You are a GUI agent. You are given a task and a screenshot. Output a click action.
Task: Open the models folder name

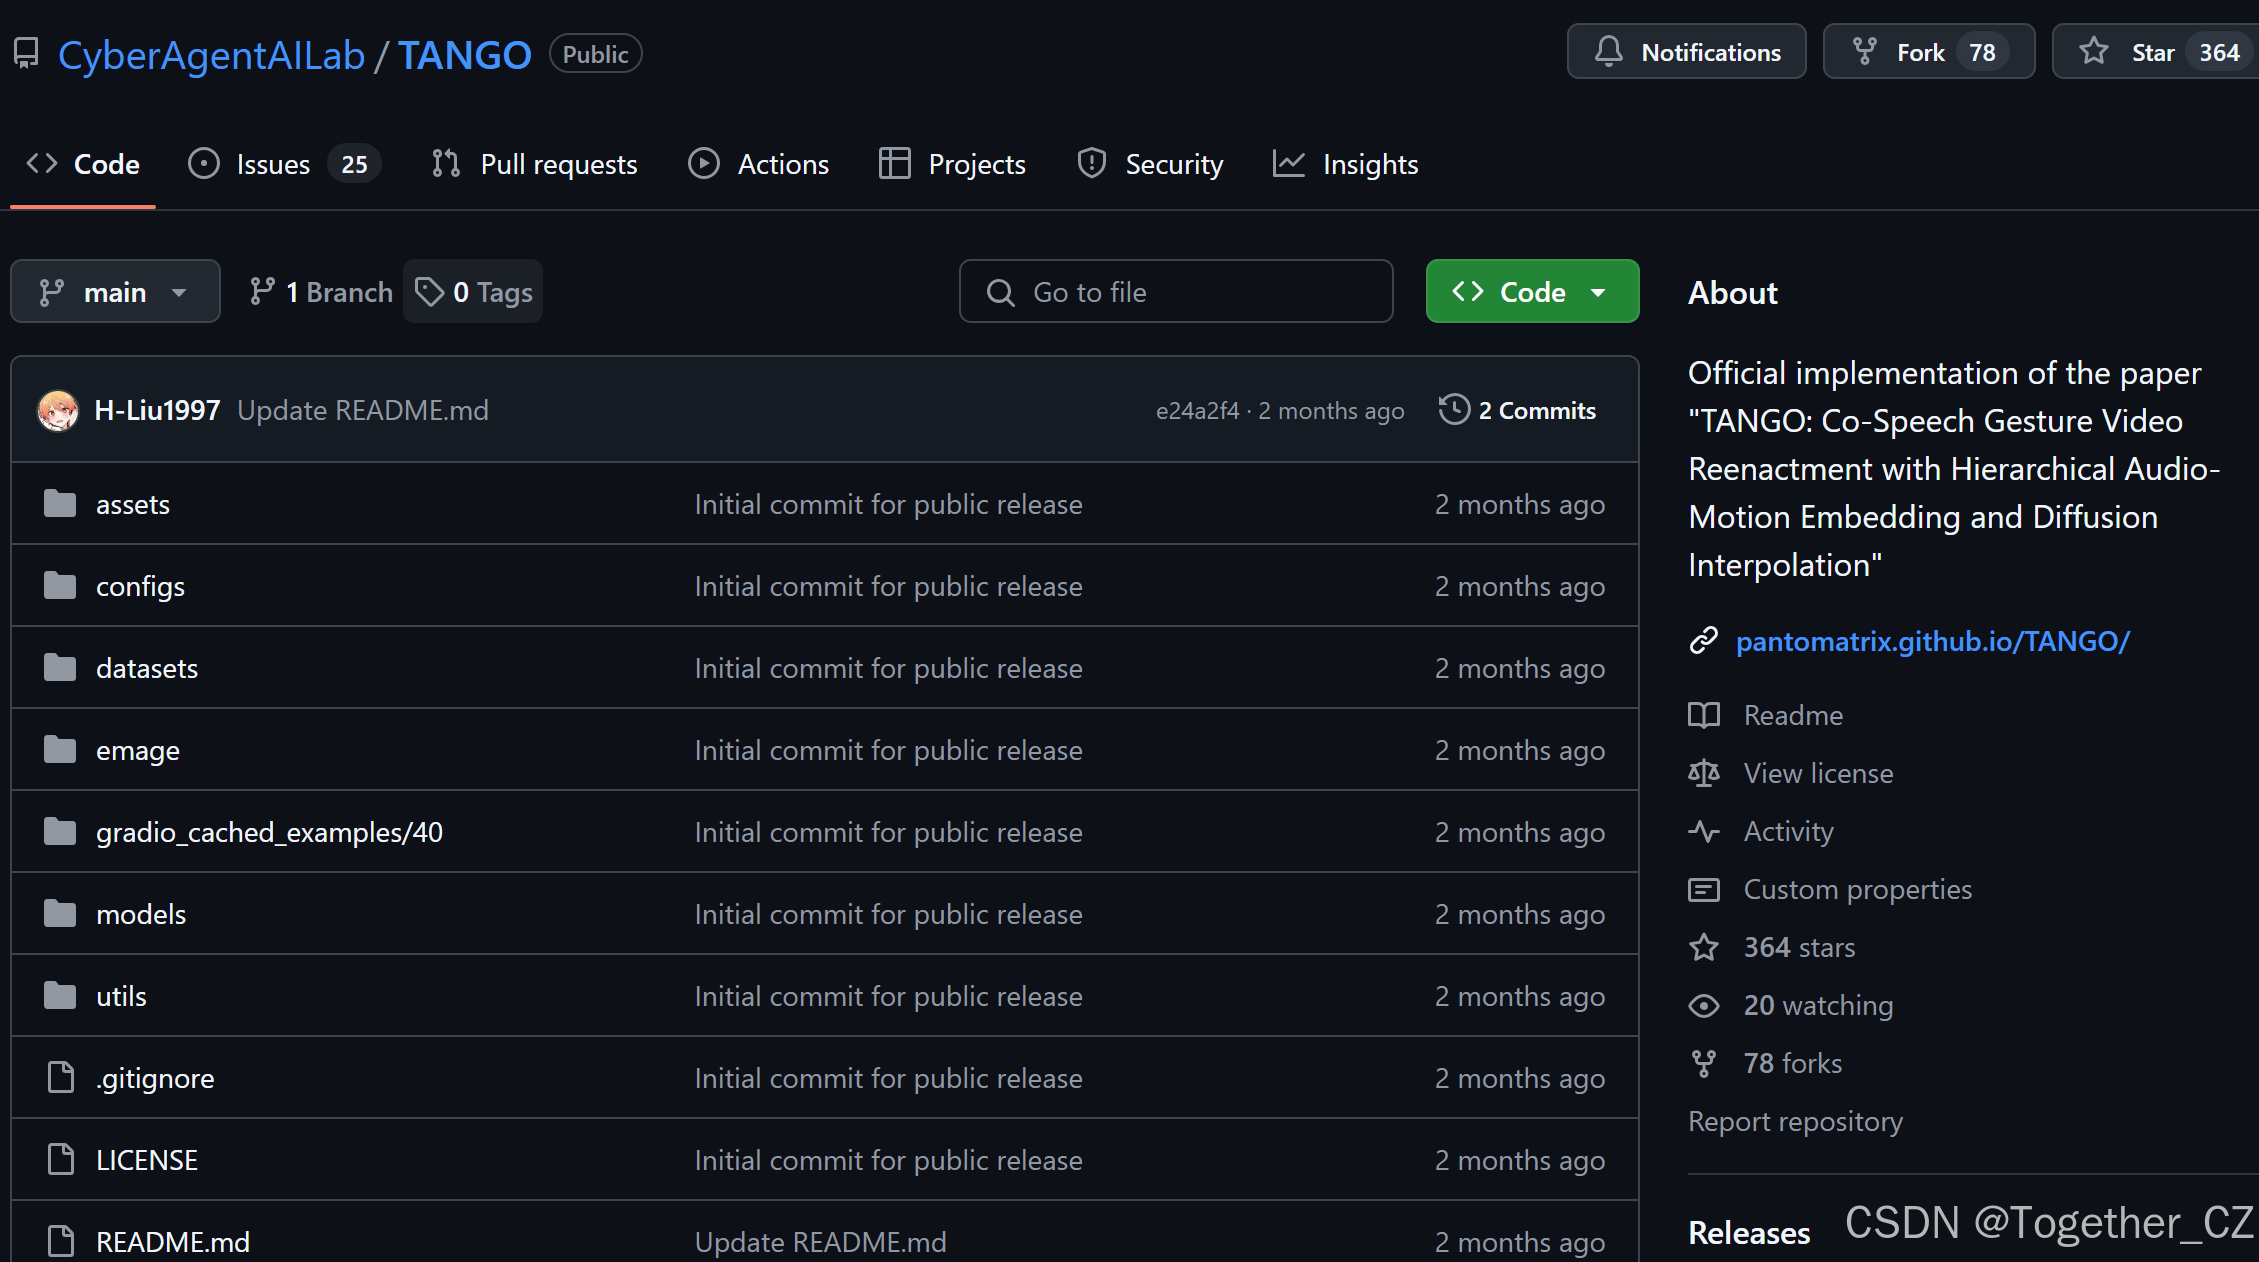pos(141,914)
